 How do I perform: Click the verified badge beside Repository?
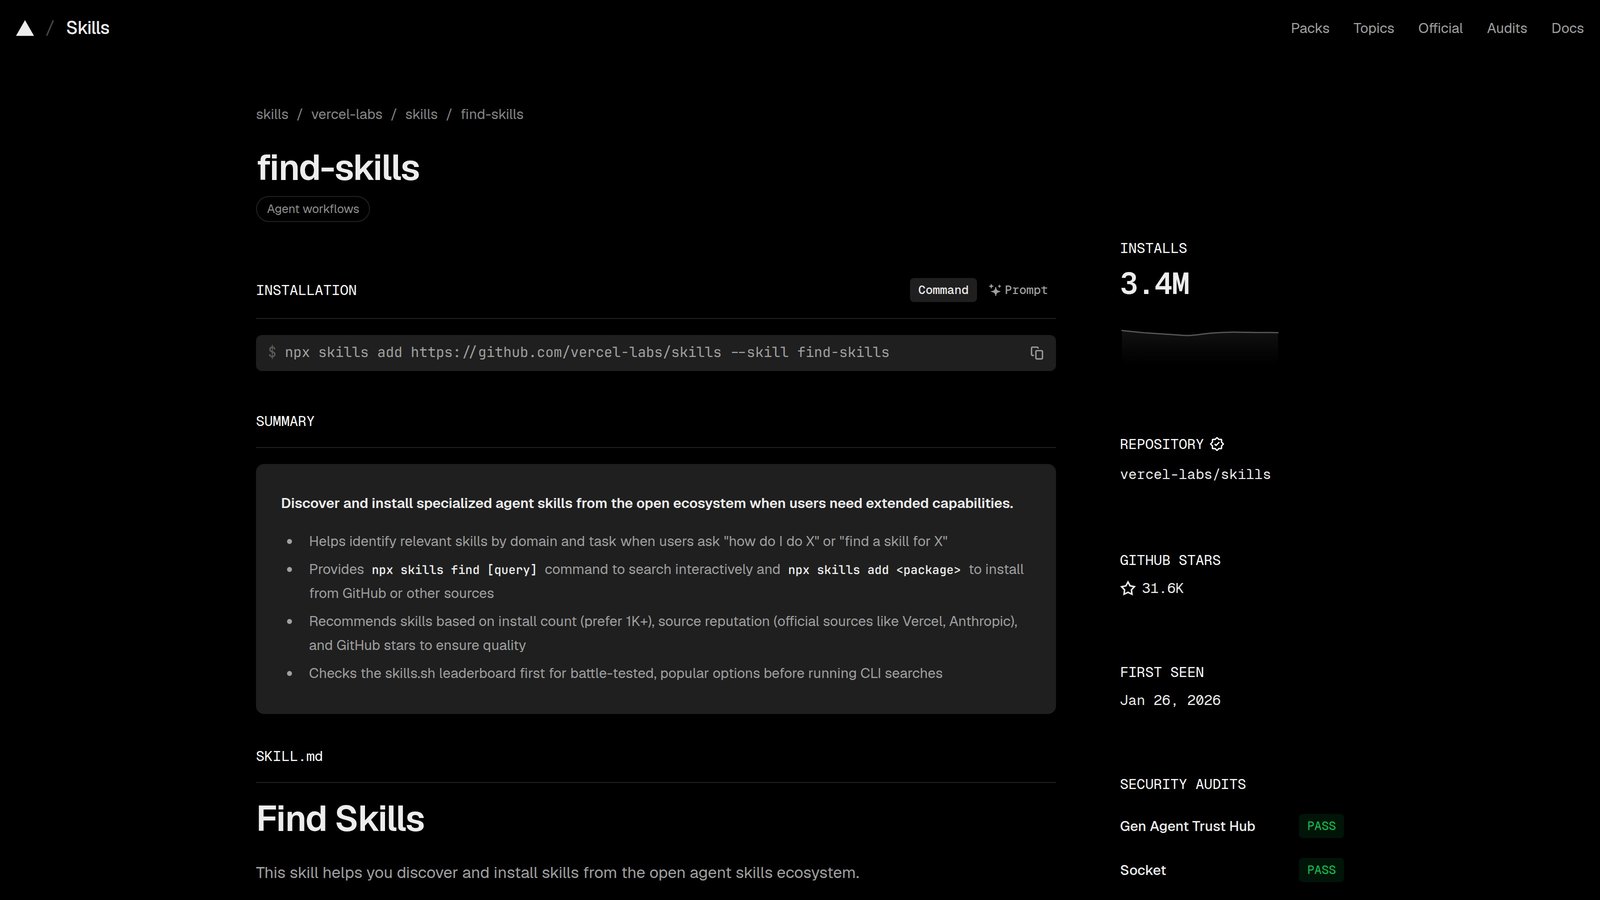(1217, 444)
